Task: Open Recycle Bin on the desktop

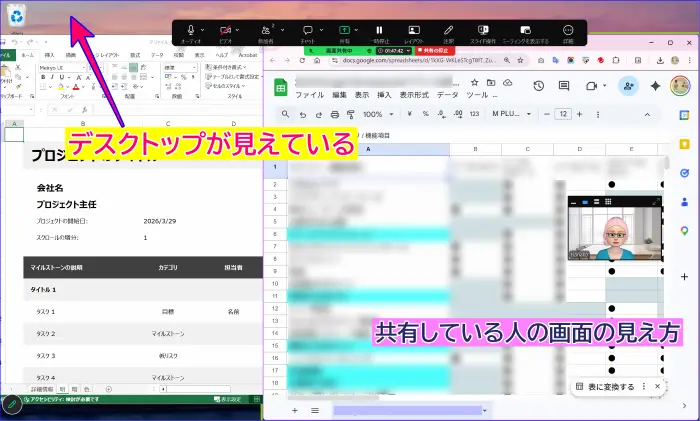Action: point(17,16)
